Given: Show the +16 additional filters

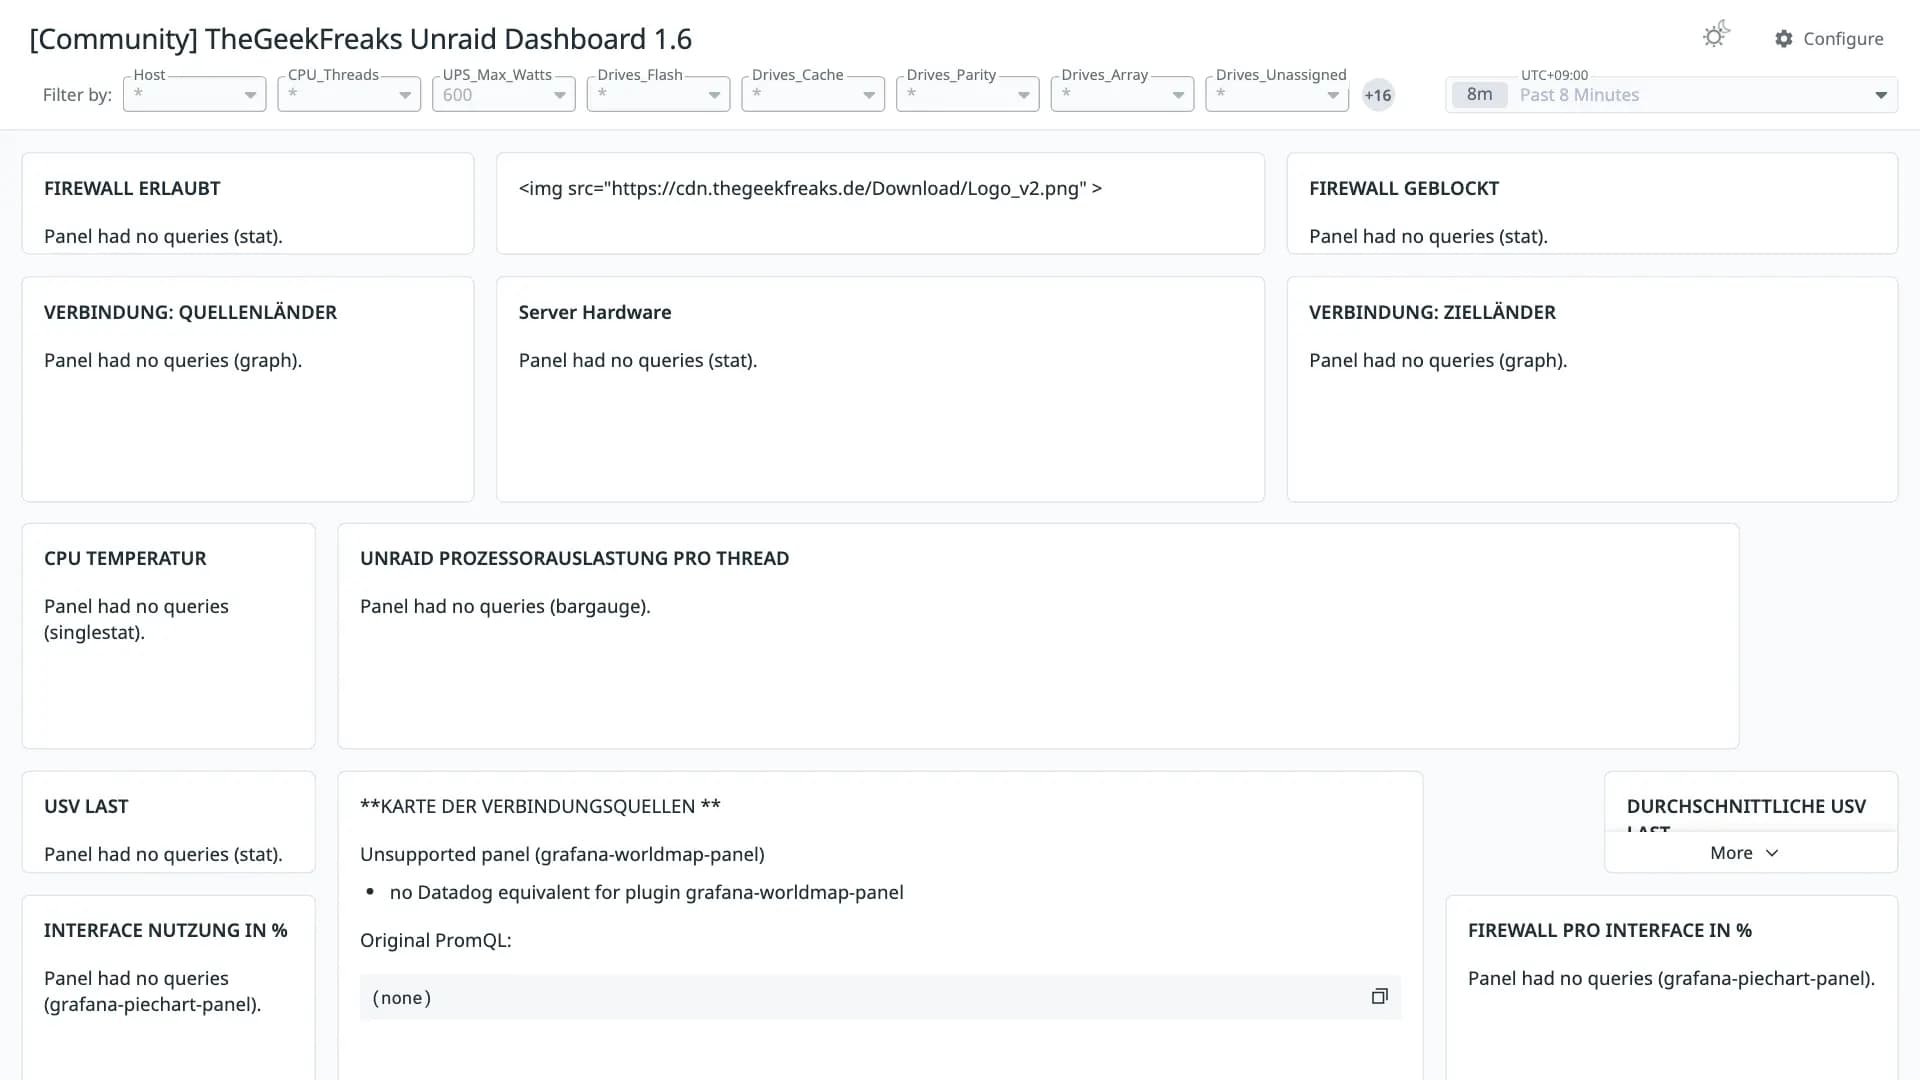Looking at the screenshot, I should tap(1378, 95).
